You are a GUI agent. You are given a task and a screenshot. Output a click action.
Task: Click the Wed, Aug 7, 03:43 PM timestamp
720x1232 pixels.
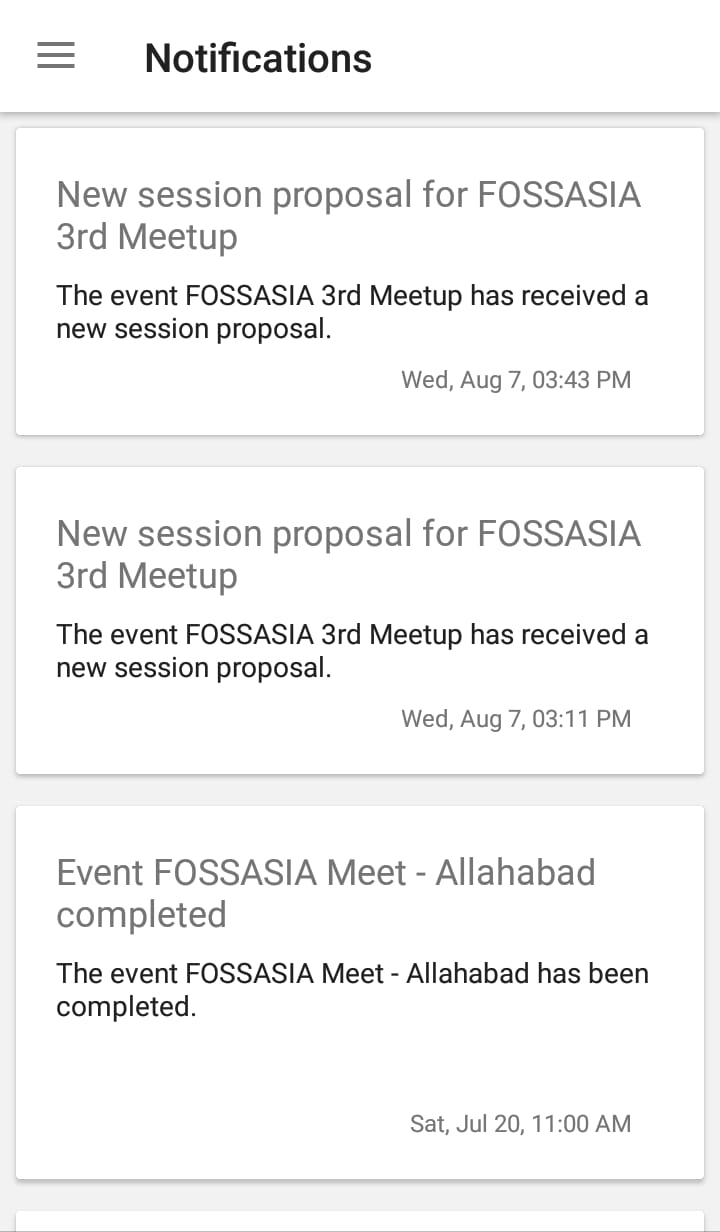(x=516, y=380)
